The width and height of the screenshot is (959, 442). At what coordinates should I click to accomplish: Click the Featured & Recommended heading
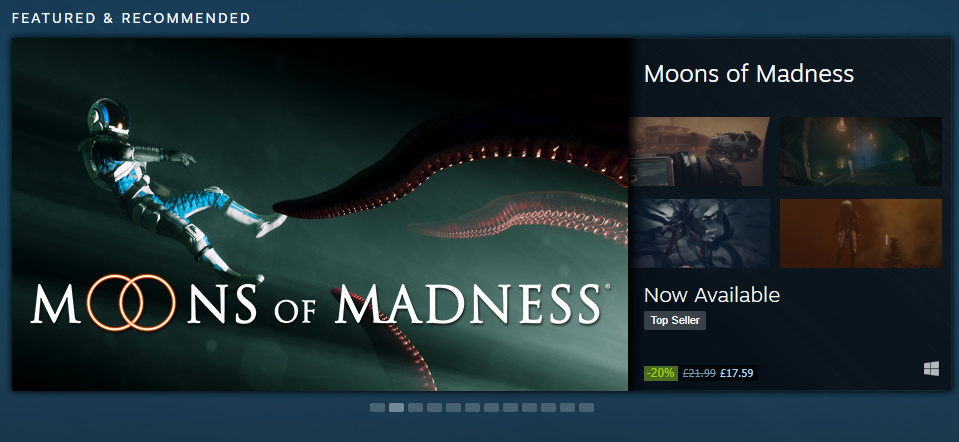tap(131, 18)
